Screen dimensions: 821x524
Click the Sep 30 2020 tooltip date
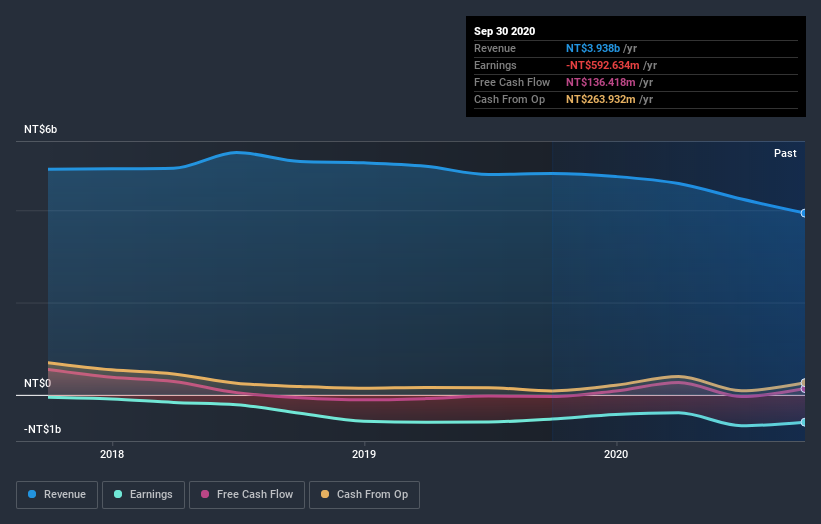click(x=505, y=31)
